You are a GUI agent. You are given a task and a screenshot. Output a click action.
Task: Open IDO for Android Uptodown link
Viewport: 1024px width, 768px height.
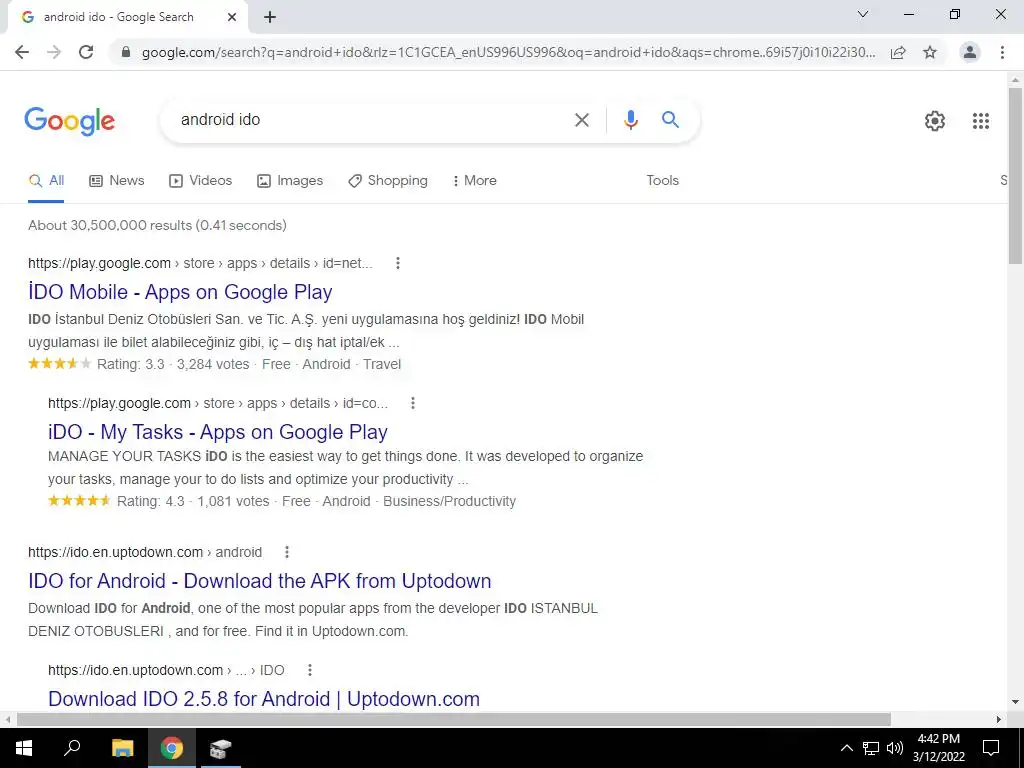260,581
